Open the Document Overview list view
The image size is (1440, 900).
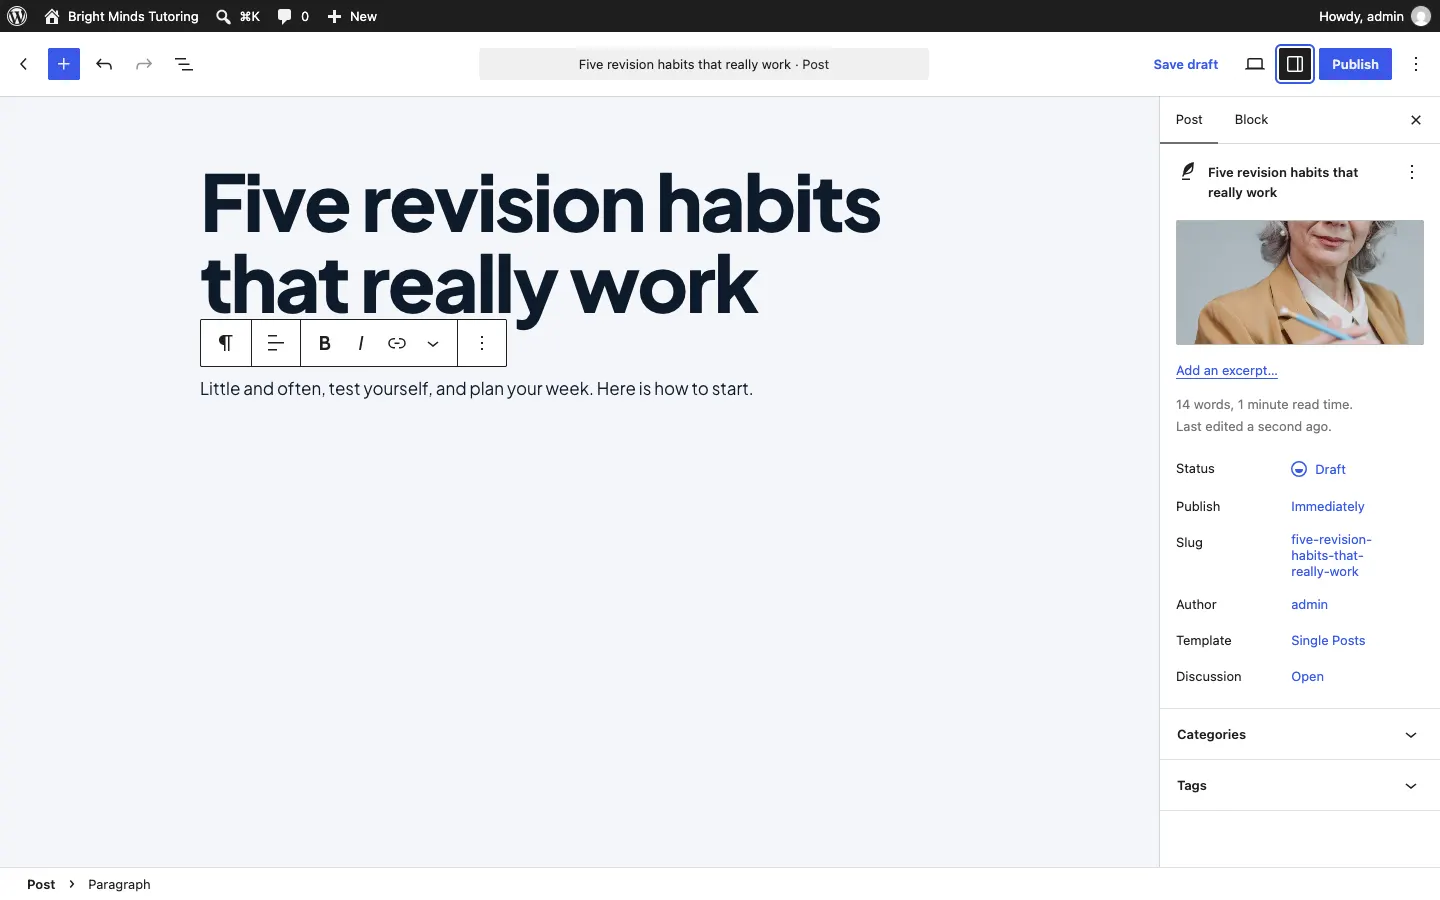tap(184, 64)
